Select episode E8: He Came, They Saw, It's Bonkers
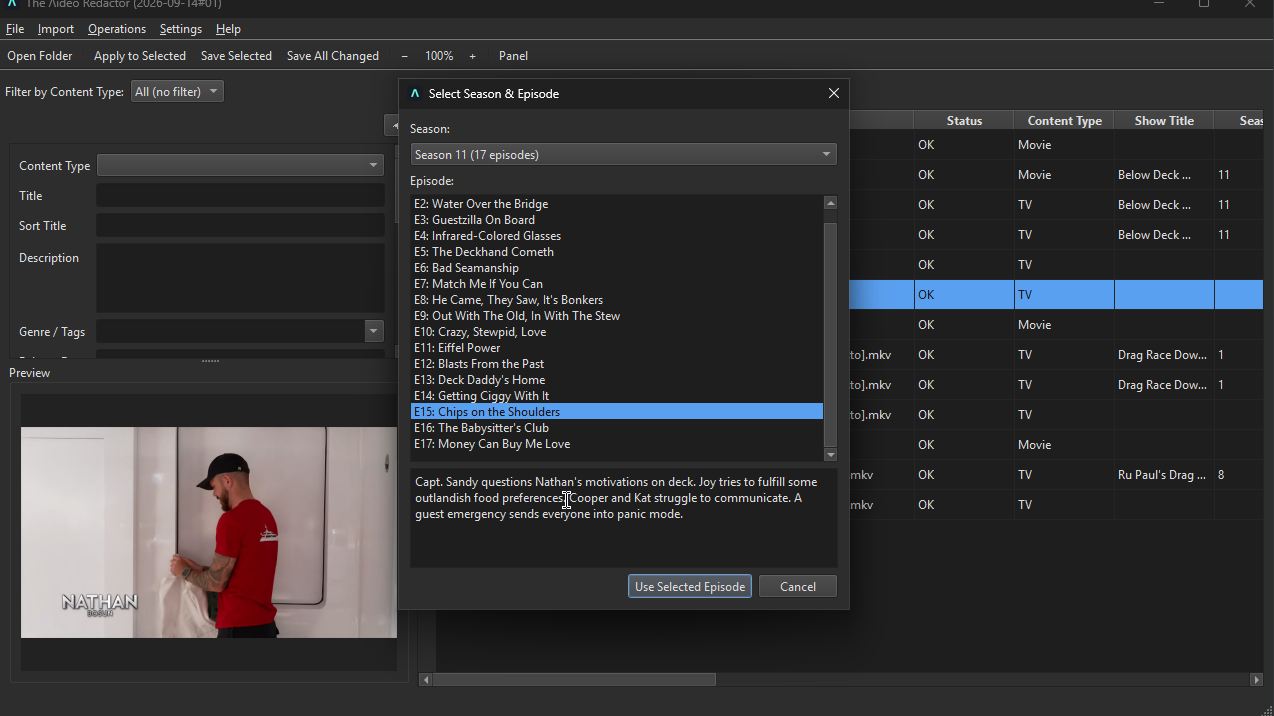Viewport: 1274px width, 716px height. point(616,300)
